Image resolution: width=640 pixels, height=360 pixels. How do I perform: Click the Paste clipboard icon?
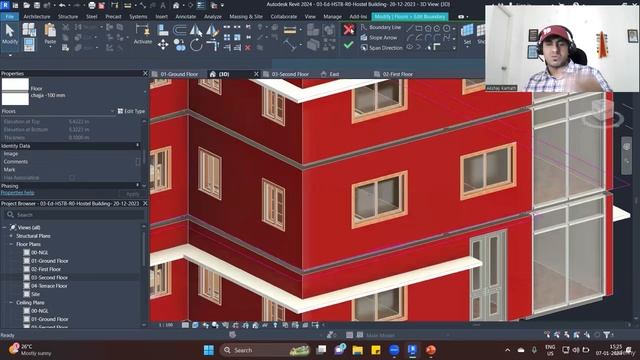tap(50, 30)
